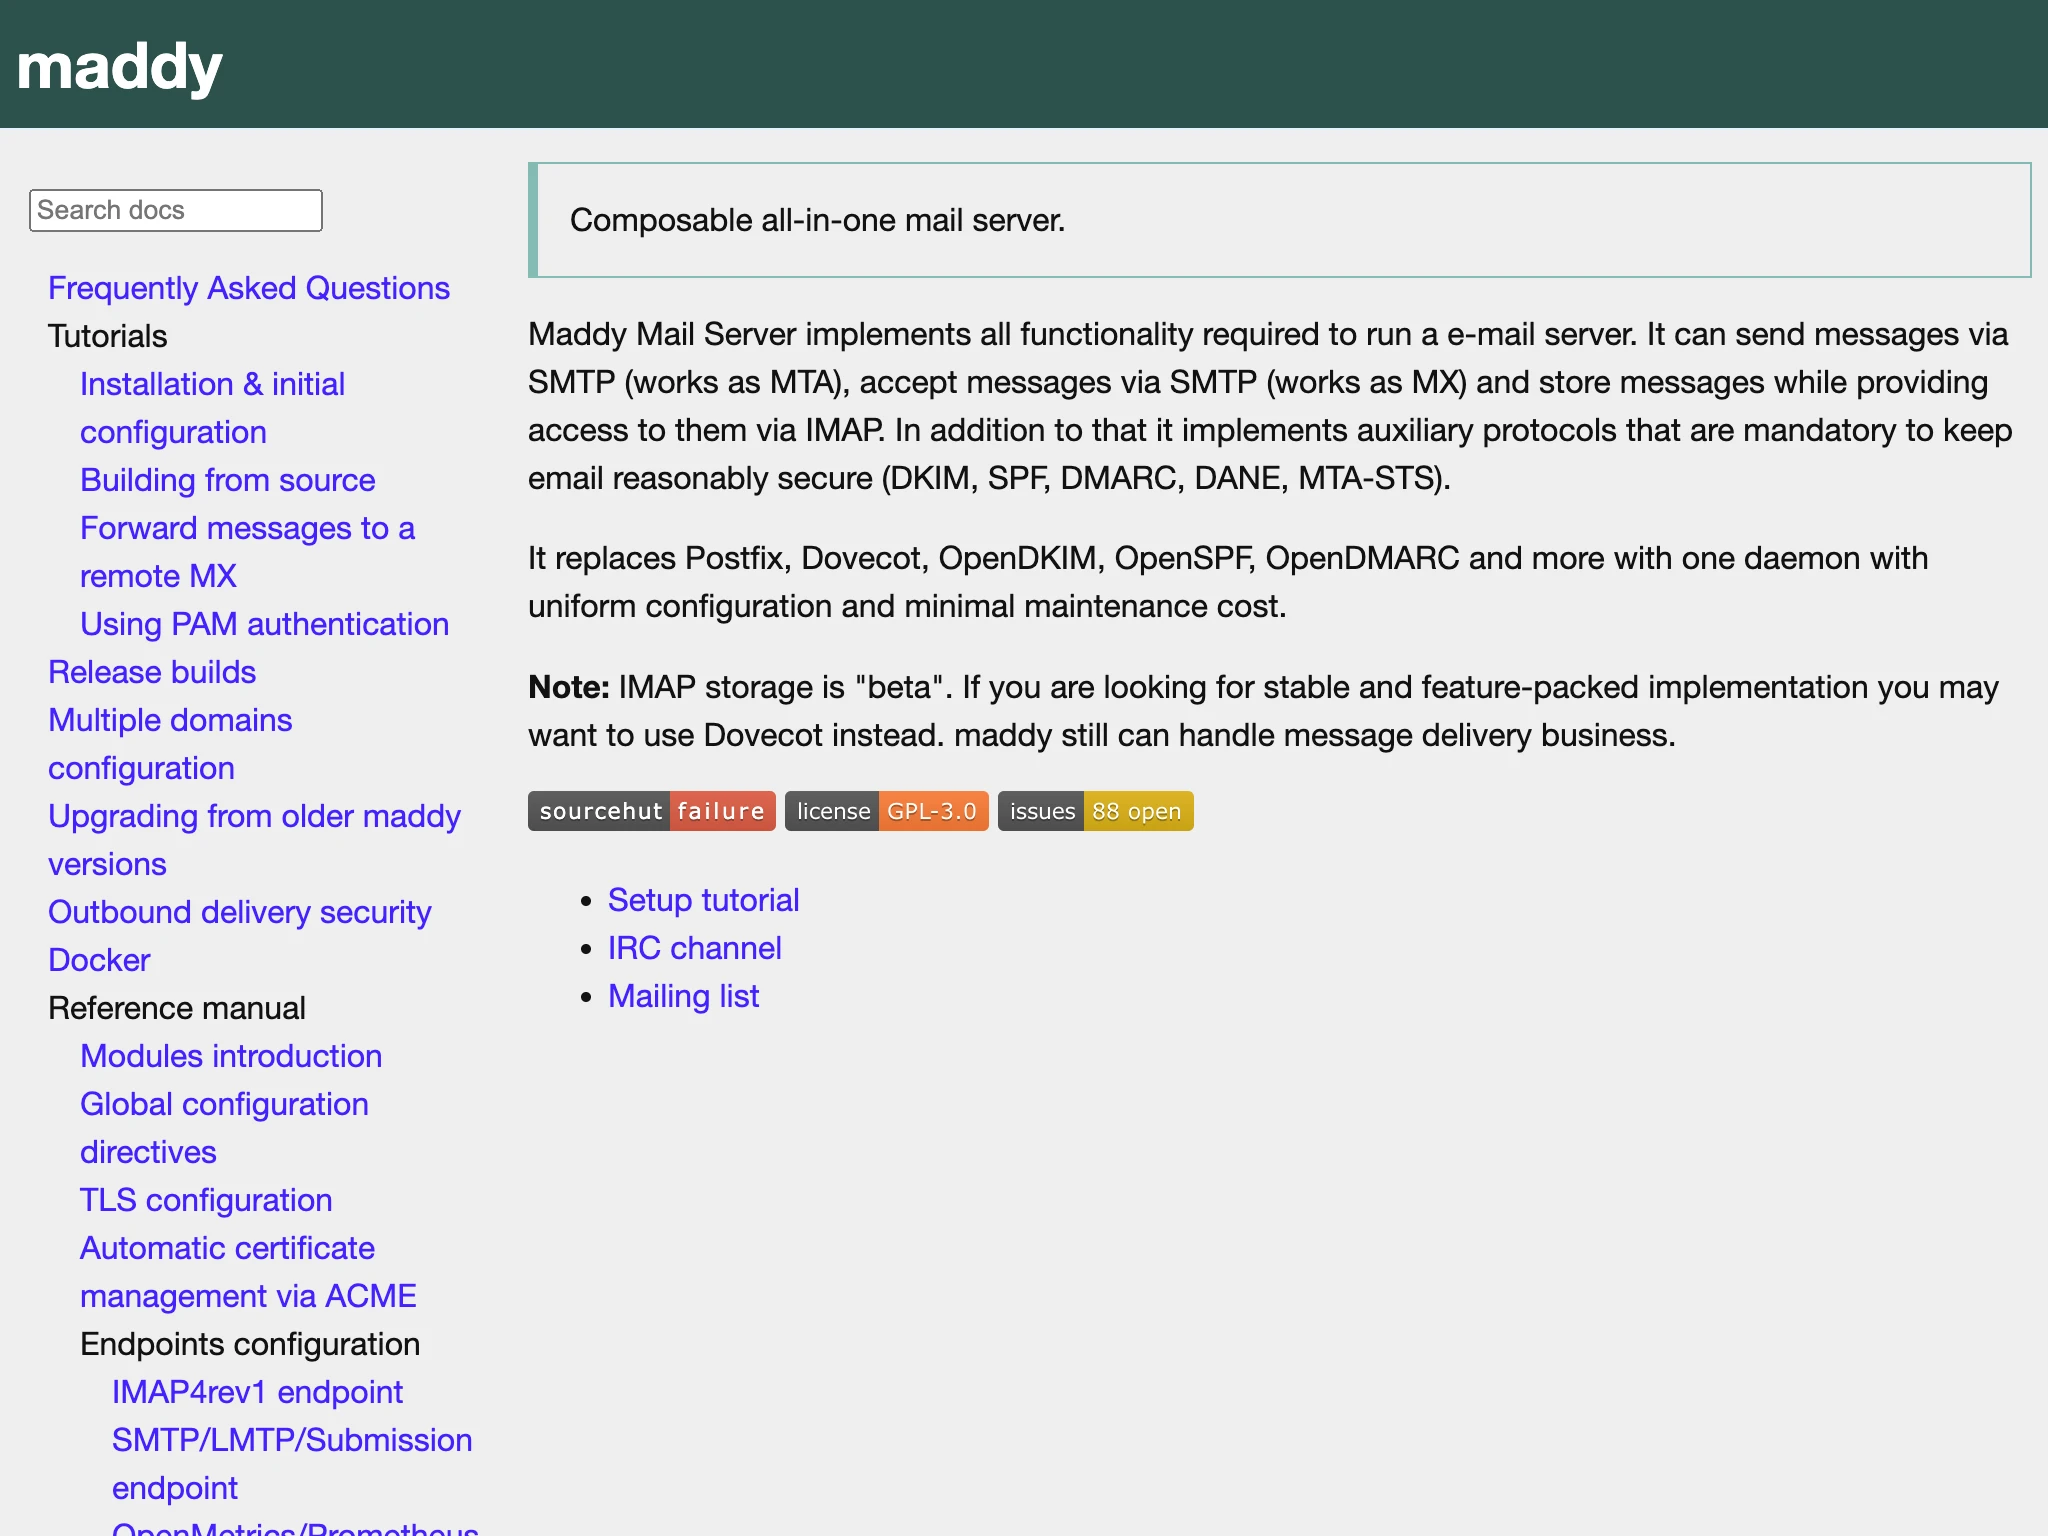2048x1536 pixels.
Task: Click the 88 open issues badge
Action: click(x=1094, y=811)
